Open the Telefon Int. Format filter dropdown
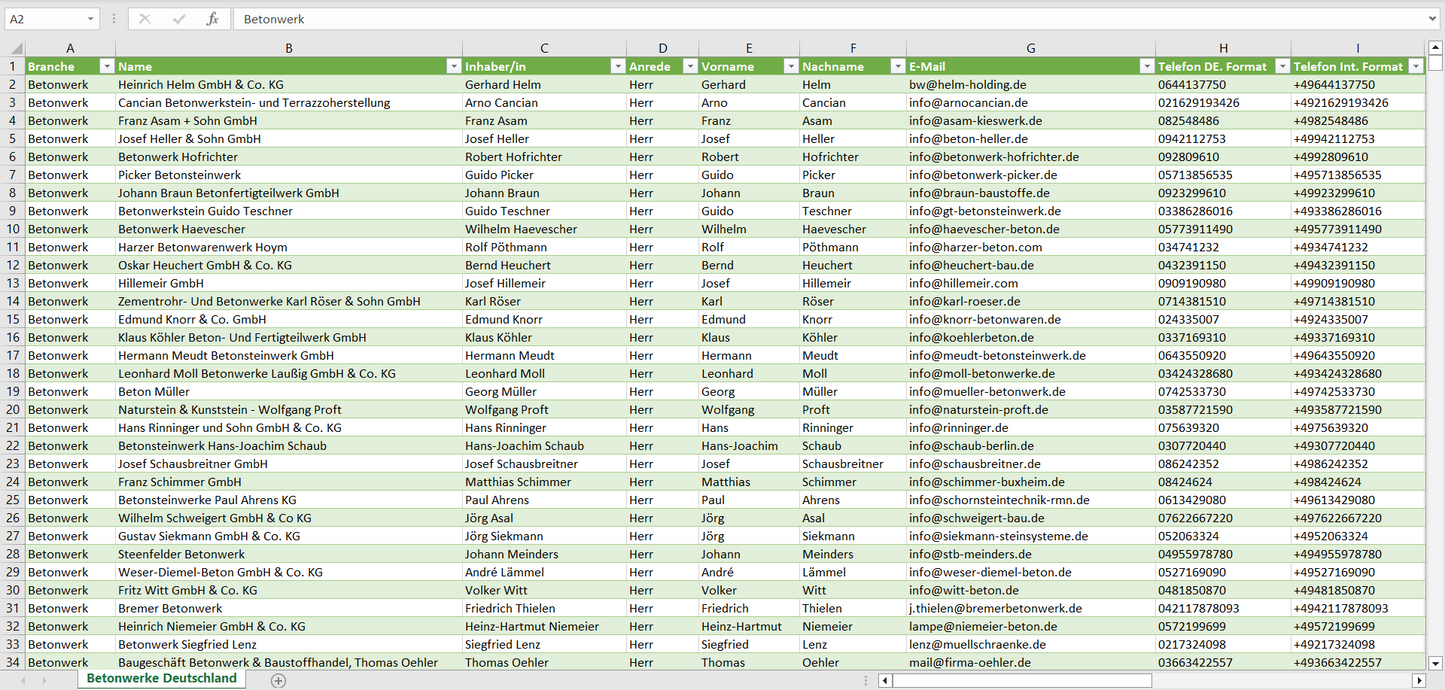The width and height of the screenshot is (1445, 690). [x=1415, y=66]
